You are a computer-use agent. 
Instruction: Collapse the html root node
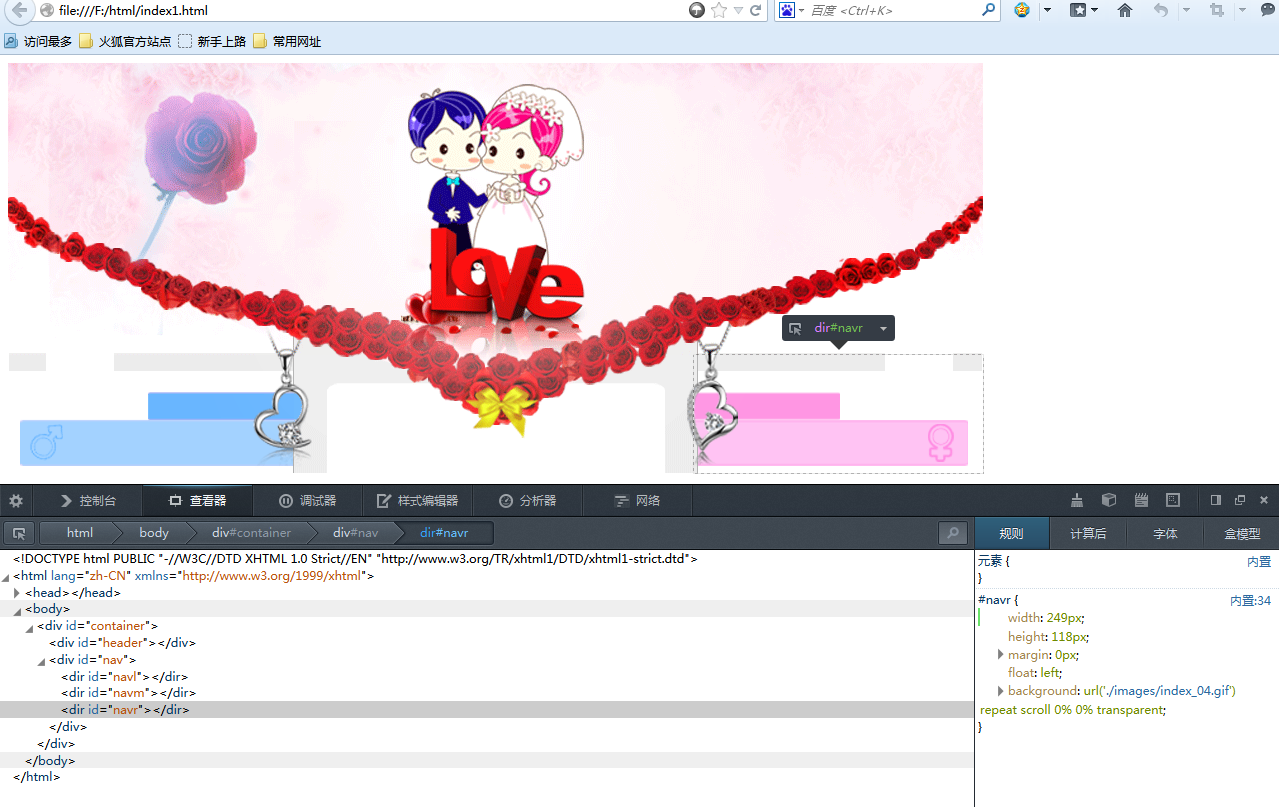(6, 577)
